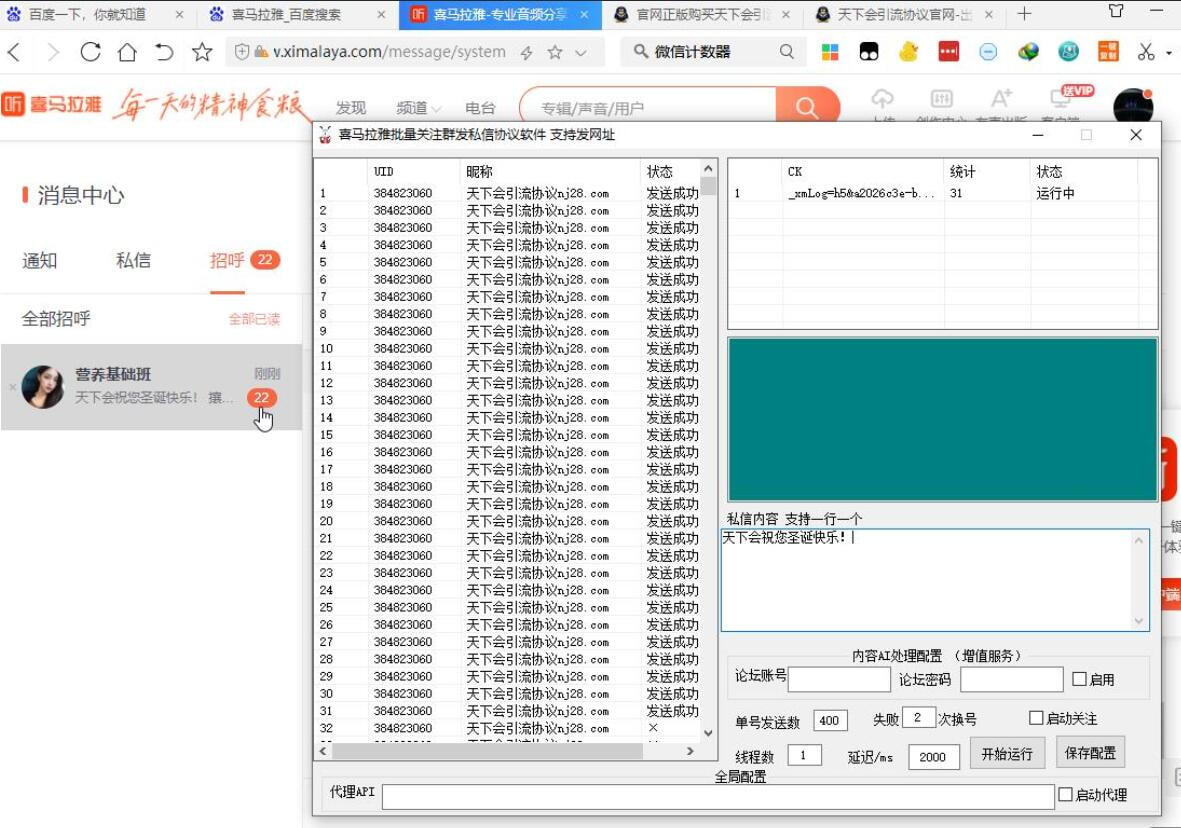Click the orange square extension icon

coord(1108,51)
